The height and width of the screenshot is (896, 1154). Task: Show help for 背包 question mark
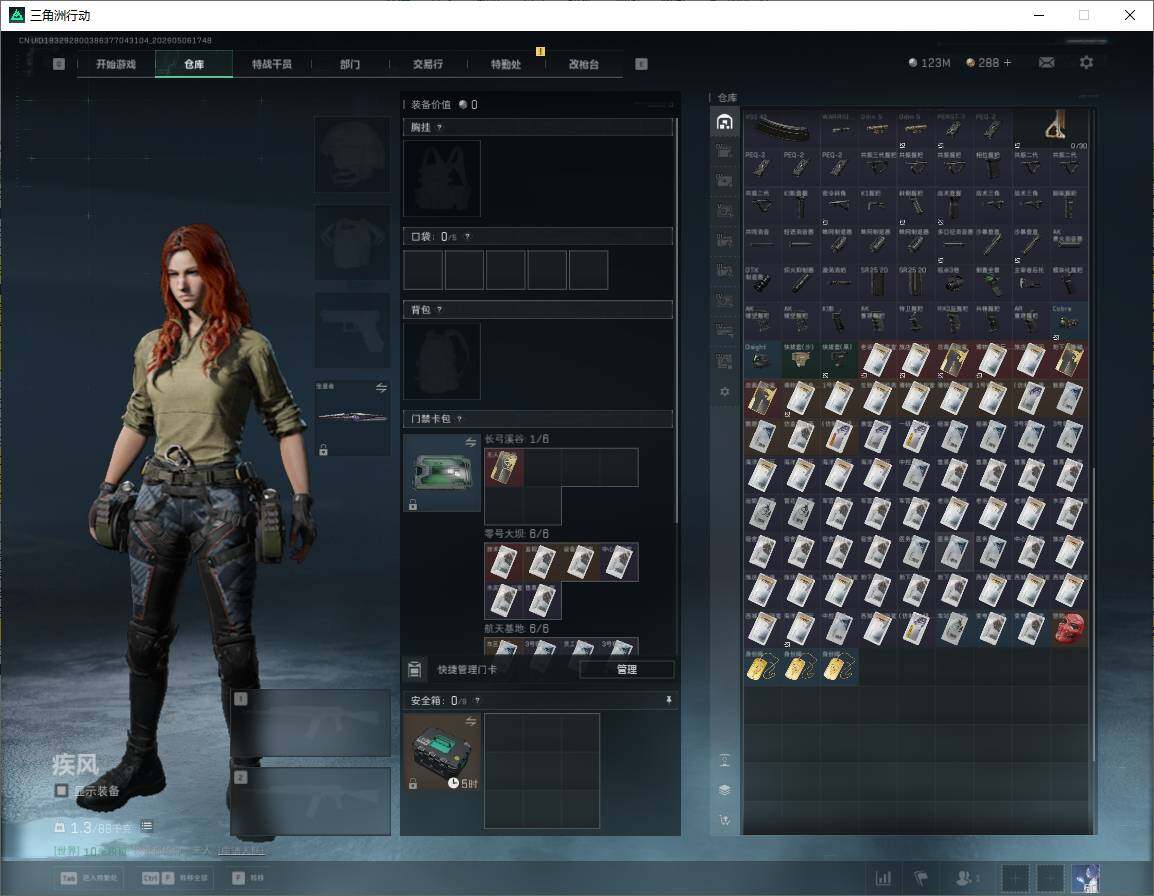[x=439, y=310]
